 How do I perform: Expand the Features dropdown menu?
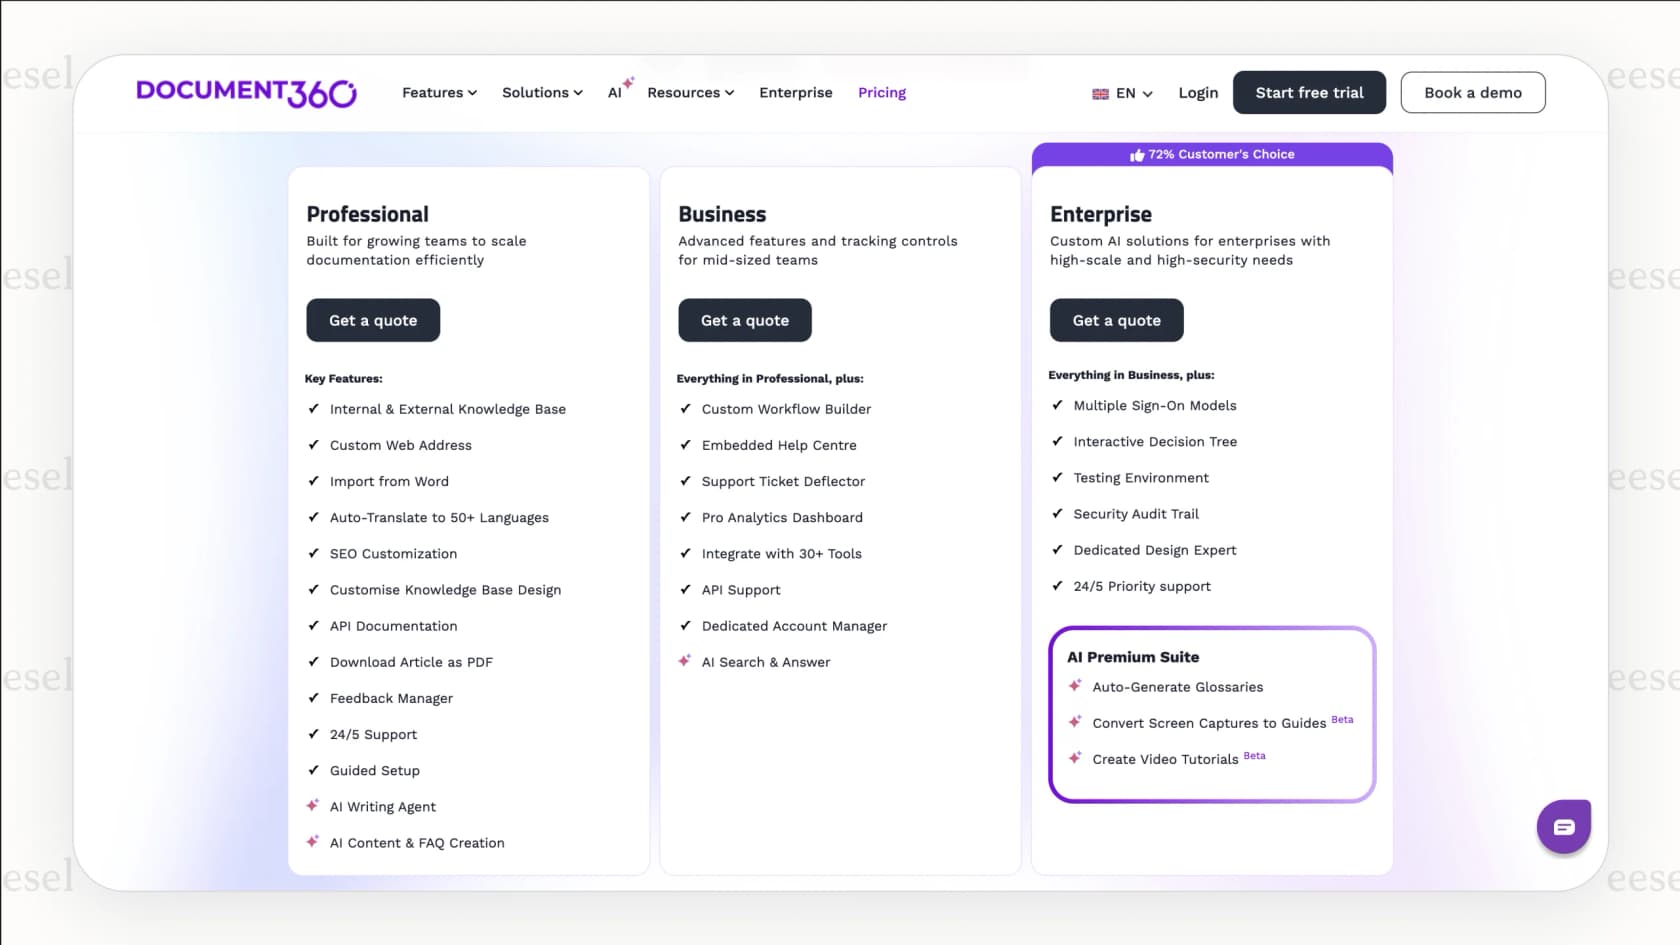(439, 93)
